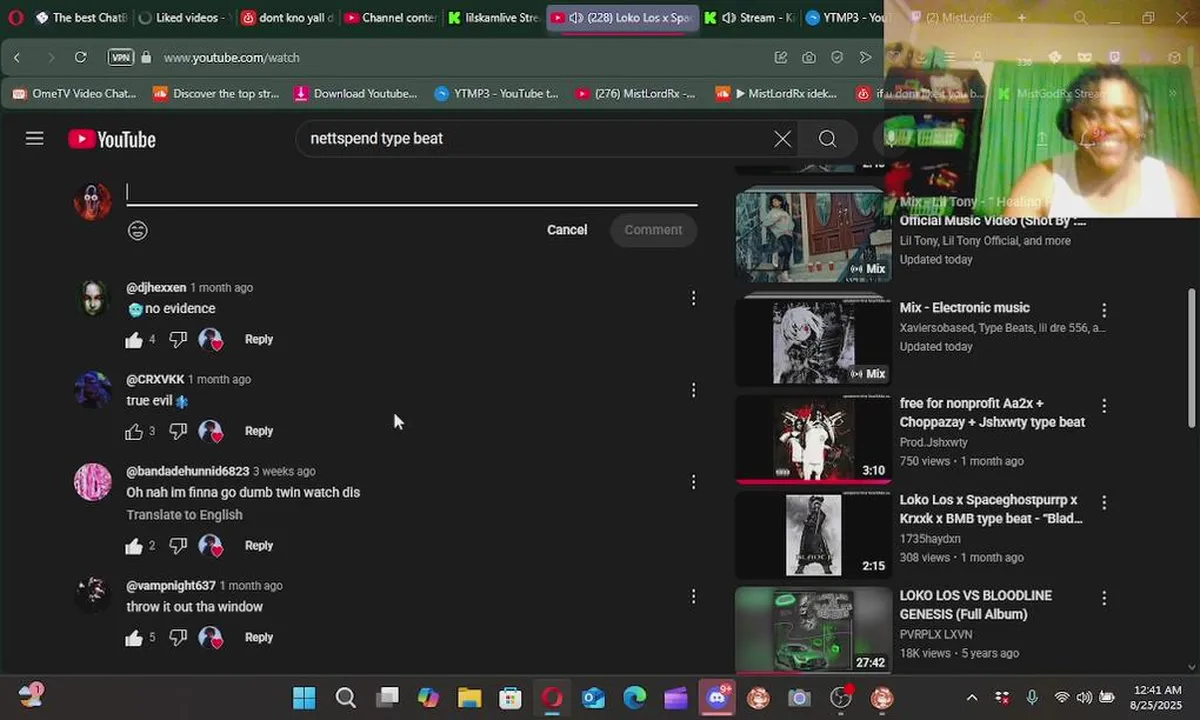The width and height of the screenshot is (1200, 720).
Task: Go back with browser back arrow
Action: tap(17, 58)
